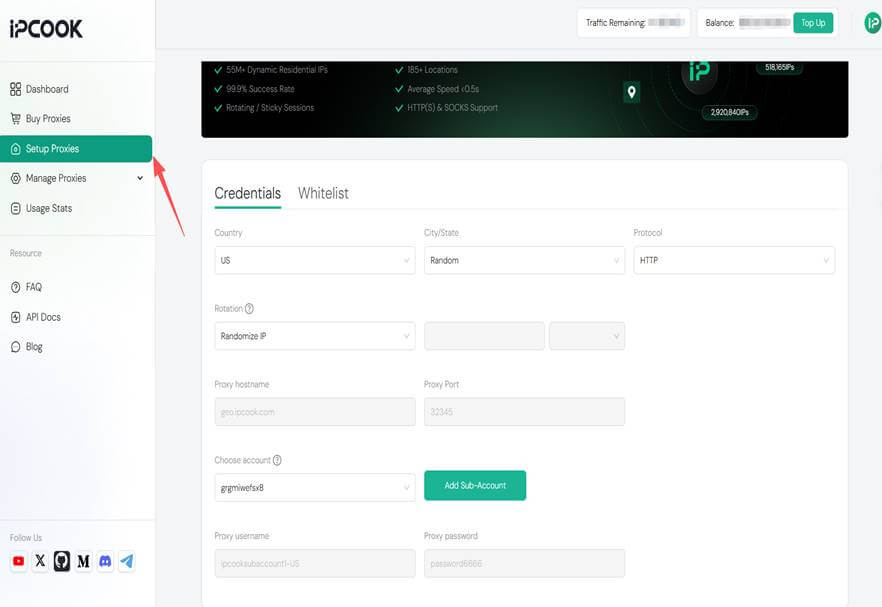
Task: Switch to the Whitelist tab
Action: pos(323,193)
